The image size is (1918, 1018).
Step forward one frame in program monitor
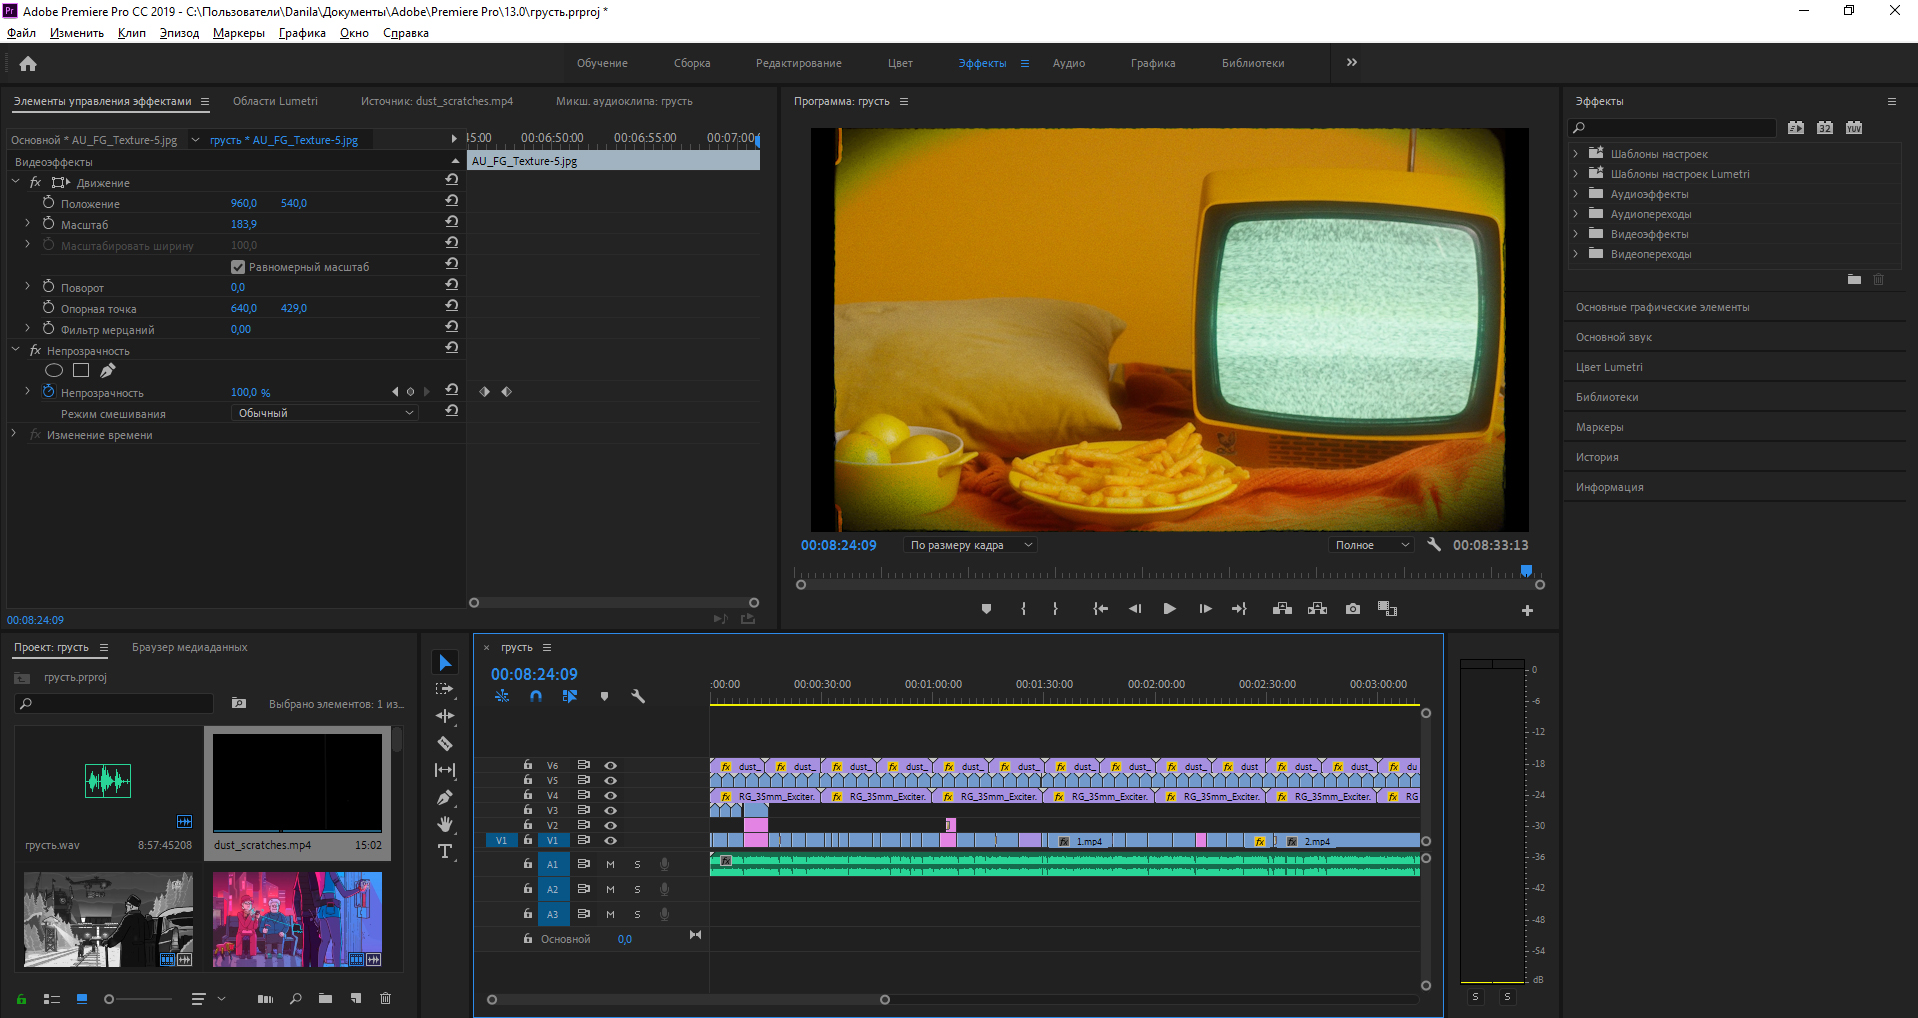[1205, 609]
